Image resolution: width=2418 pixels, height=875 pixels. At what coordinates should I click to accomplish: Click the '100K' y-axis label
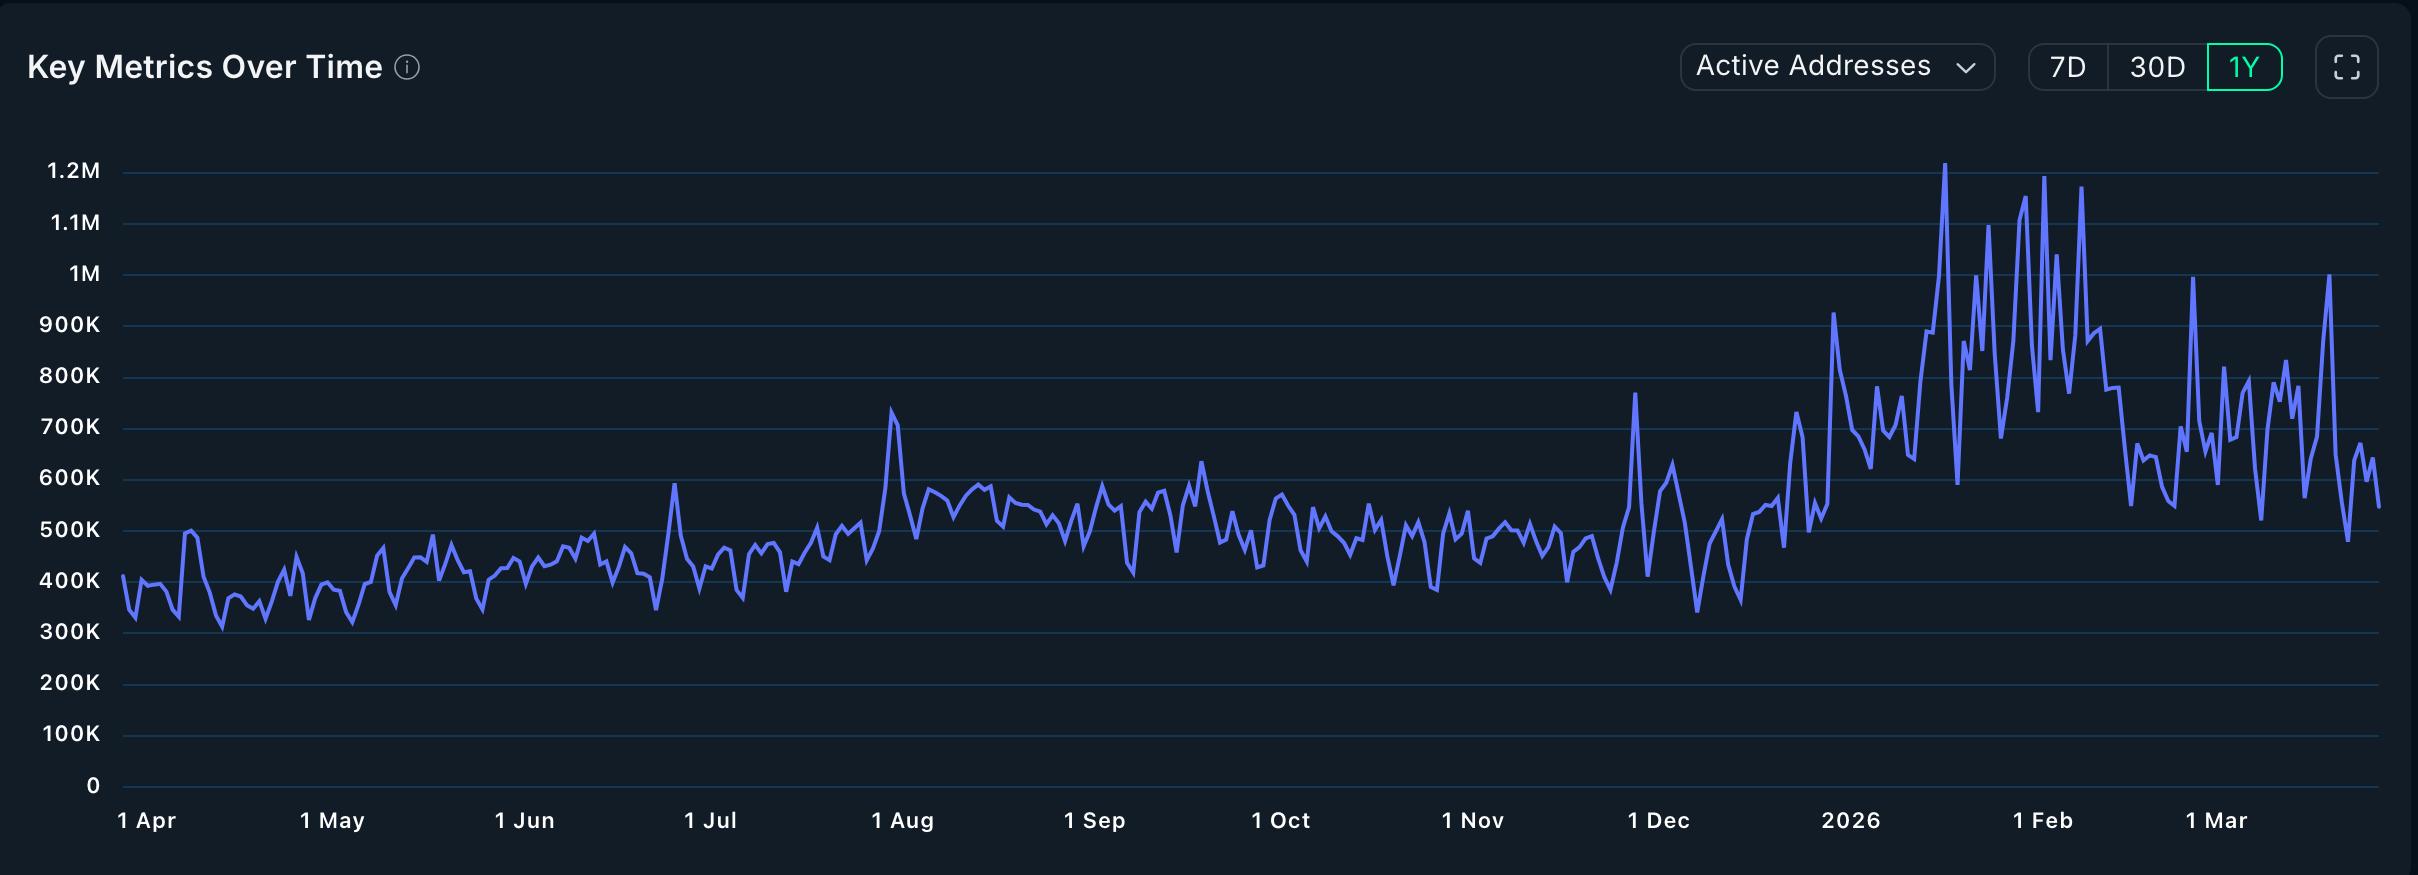pyautogui.click(x=71, y=734)
